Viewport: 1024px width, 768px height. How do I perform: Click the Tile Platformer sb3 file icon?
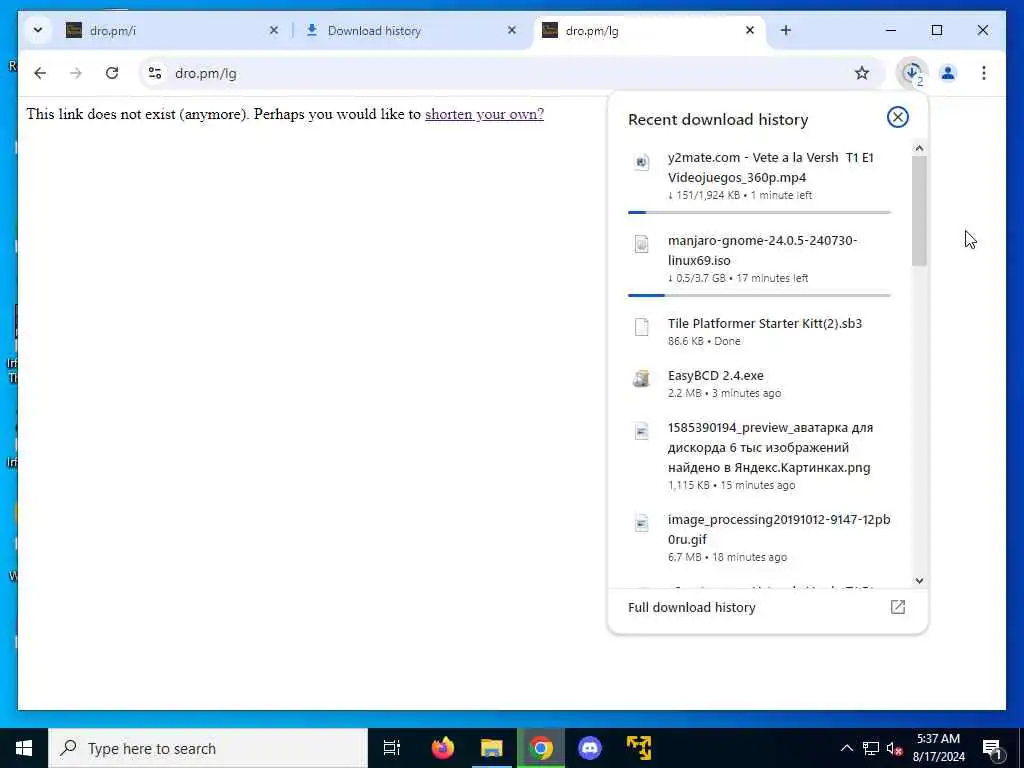point(642,327)
